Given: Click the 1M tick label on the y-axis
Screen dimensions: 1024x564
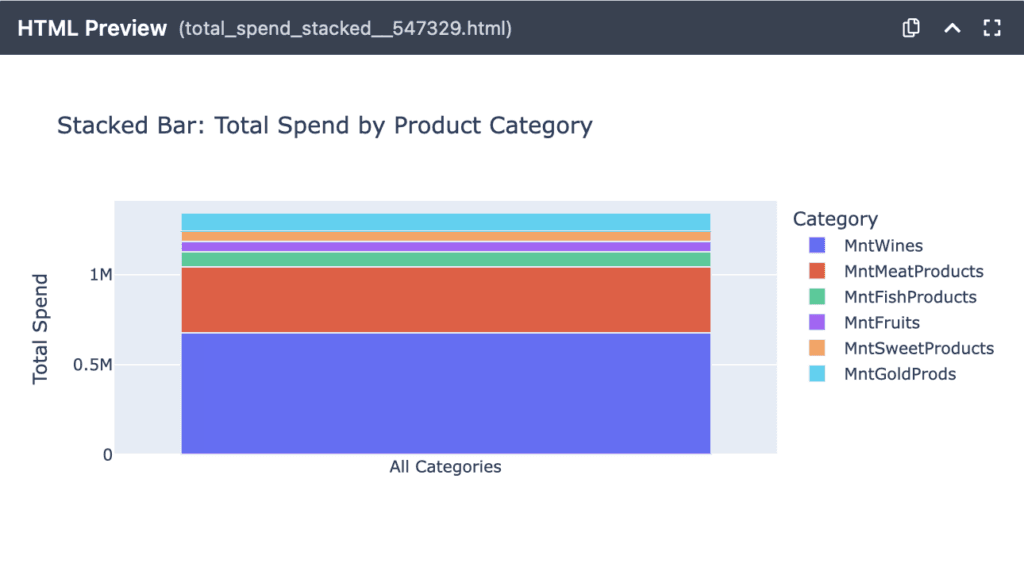Looking at the screenshot, I should tap(99, 275).
